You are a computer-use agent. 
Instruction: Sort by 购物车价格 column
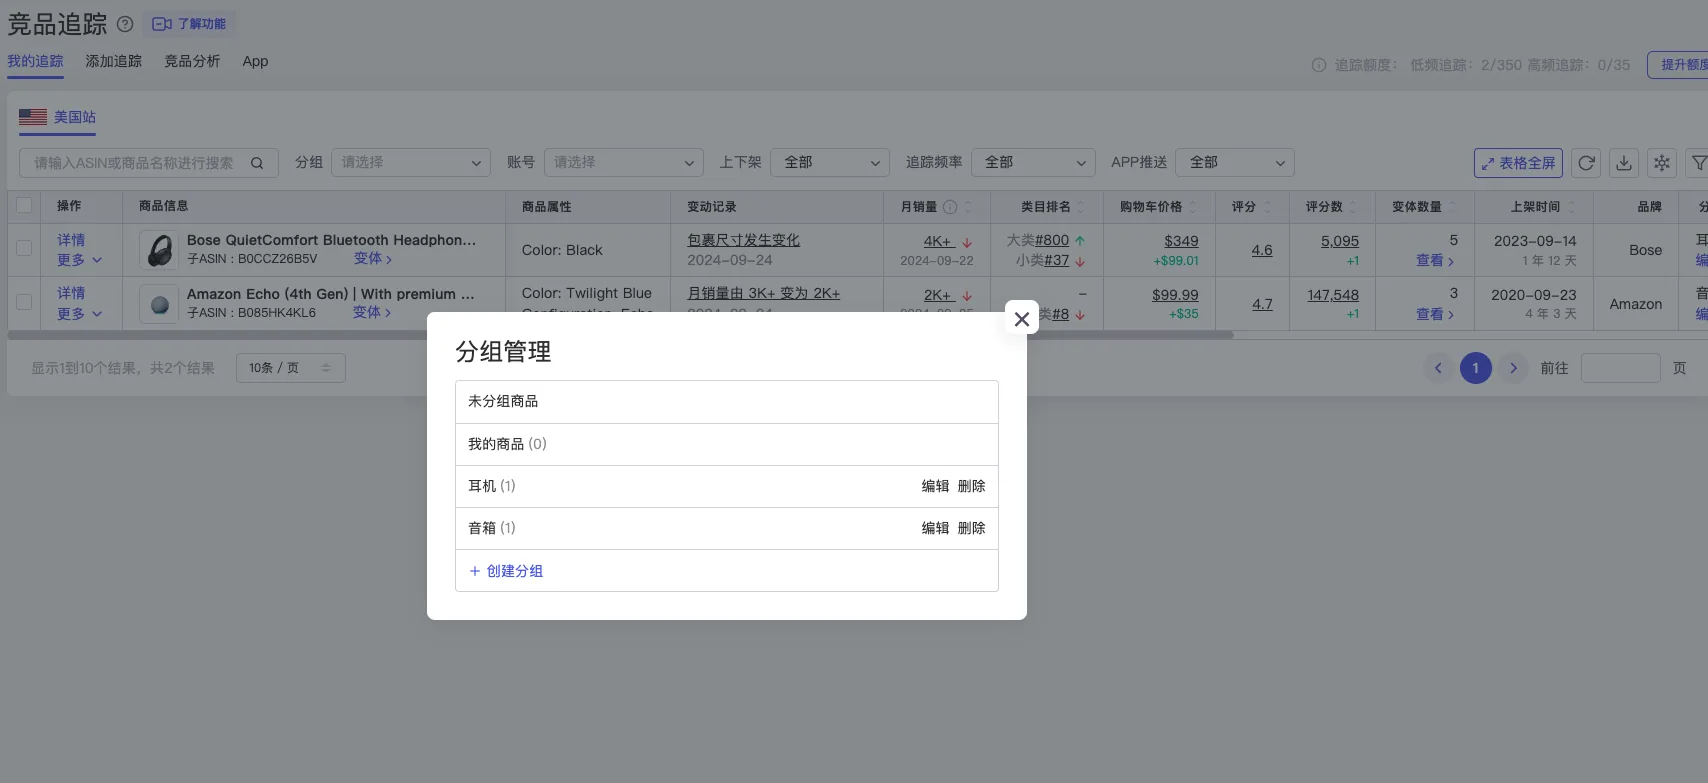(x=1192, y=207)
